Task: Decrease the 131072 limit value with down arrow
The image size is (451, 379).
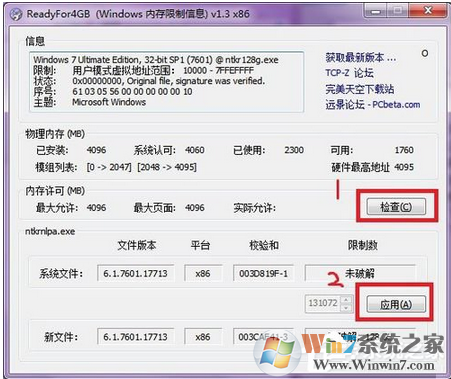Action: click(346, 307)
